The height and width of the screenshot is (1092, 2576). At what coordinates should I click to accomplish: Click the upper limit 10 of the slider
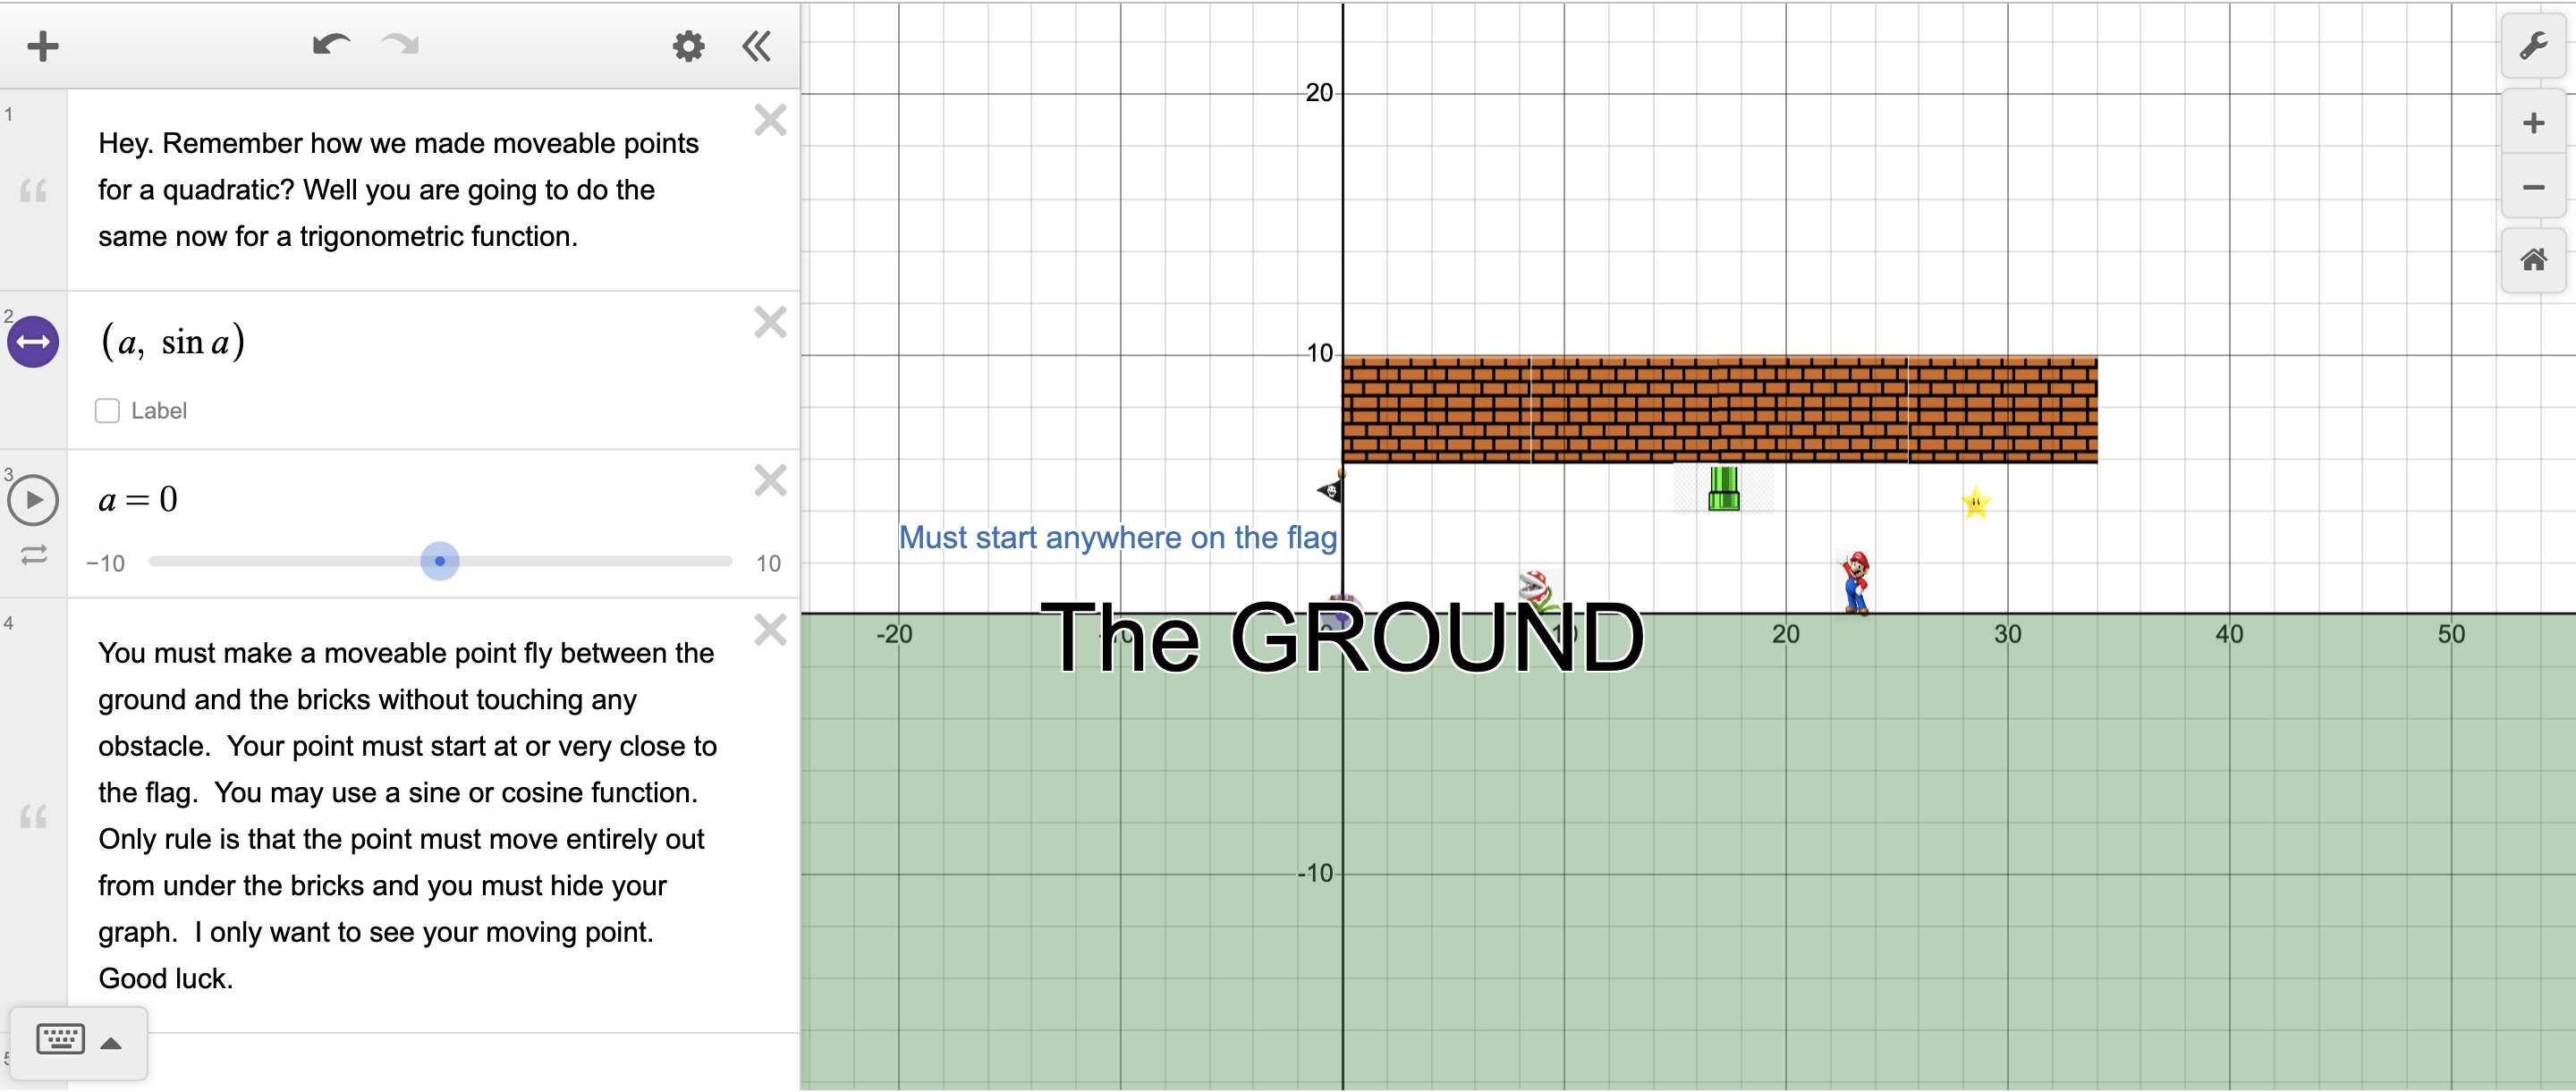pyautogui.click(x=768, y=564)
